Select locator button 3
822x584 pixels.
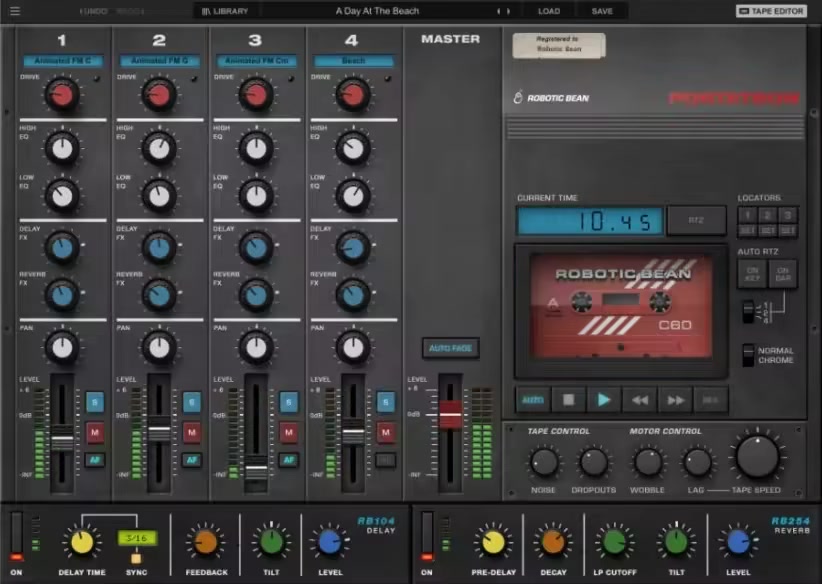point(787,215)
